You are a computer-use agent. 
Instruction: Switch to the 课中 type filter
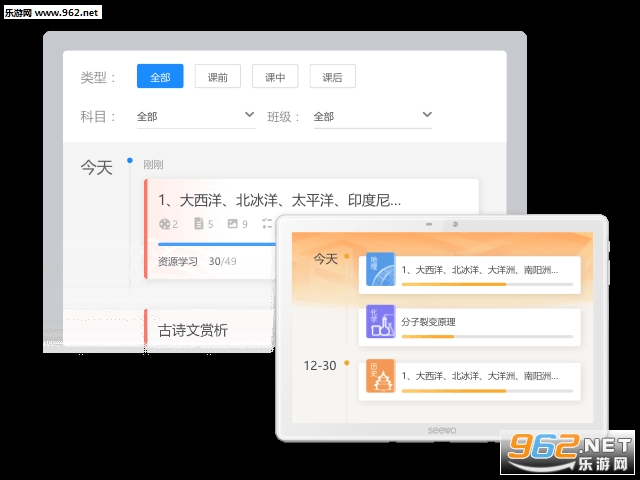click(275, 76)
